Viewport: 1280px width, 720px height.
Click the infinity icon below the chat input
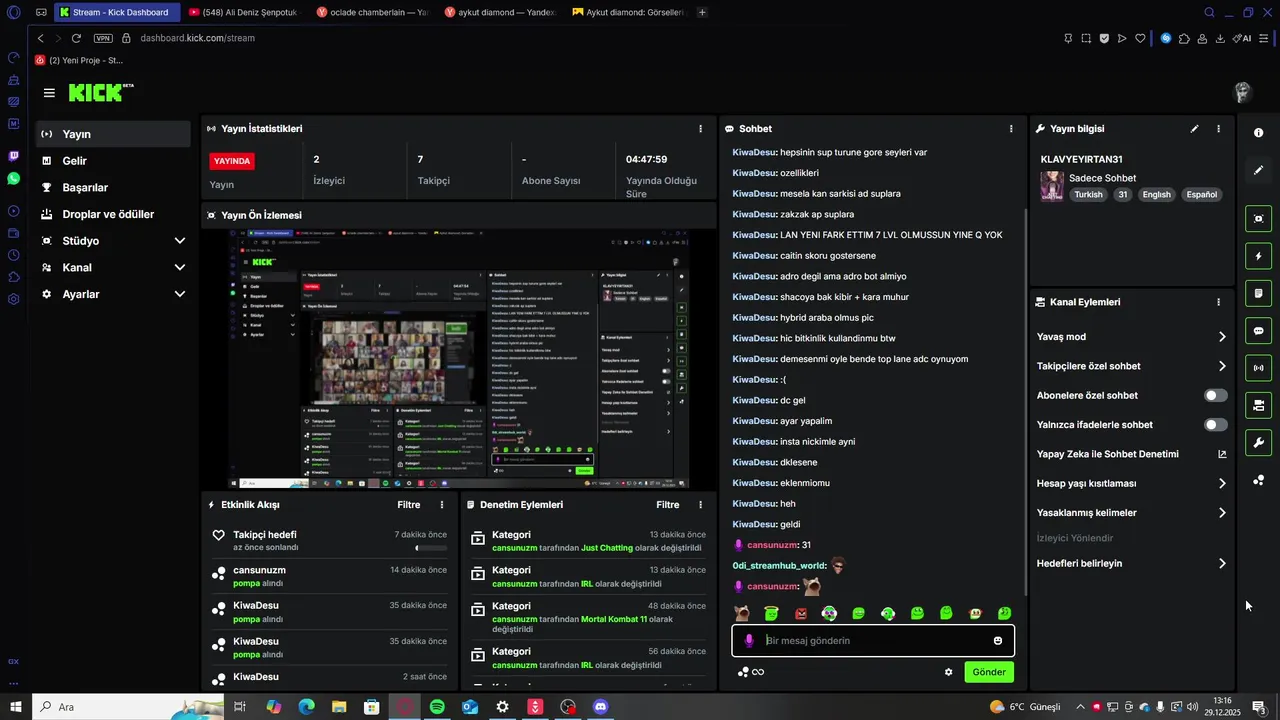758,672
